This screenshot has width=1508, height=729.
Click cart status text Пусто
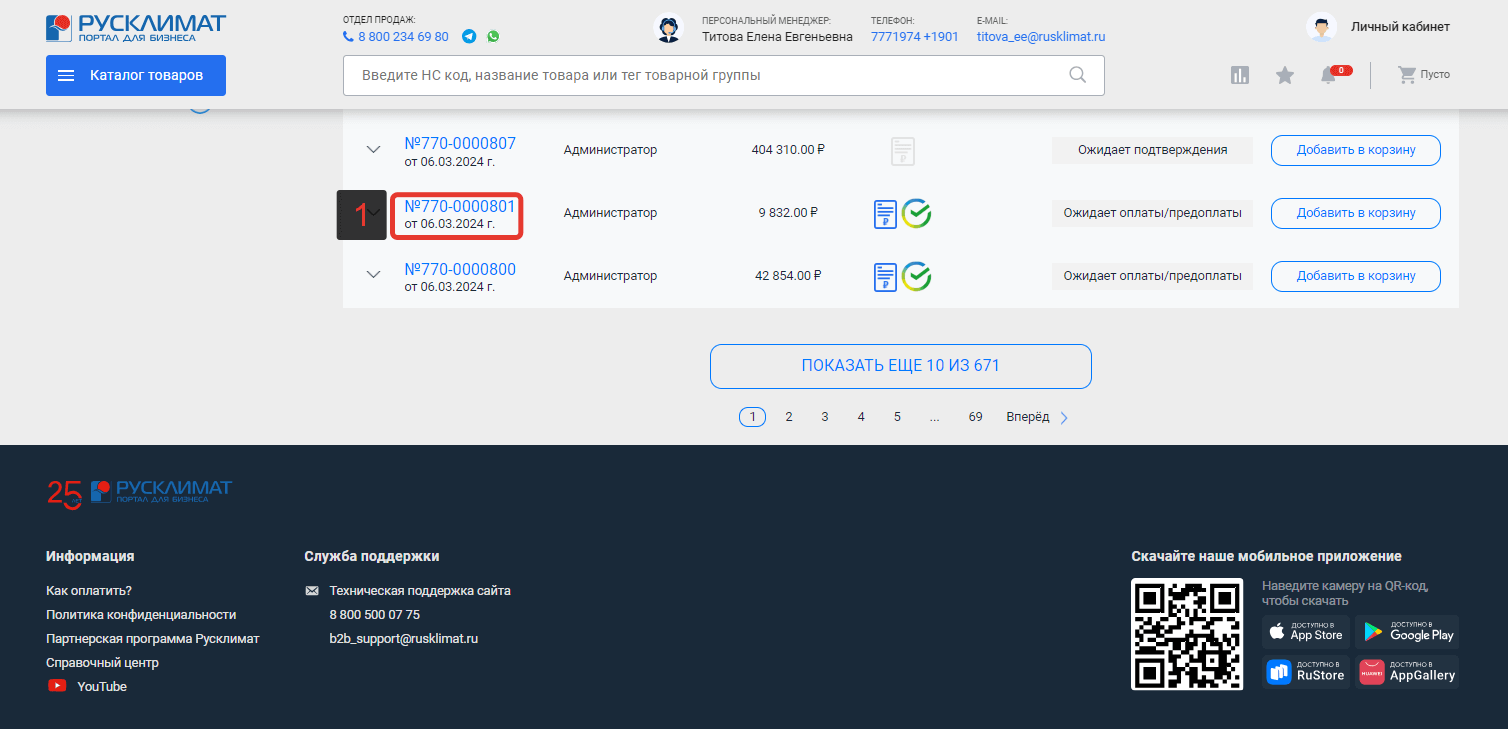click(x=1435, y=75)
